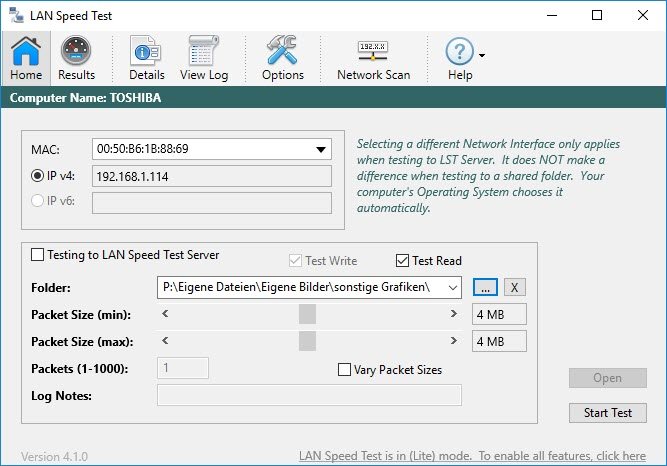Click the Log Notes text field
667x466 pixels.
pos(309,395)
